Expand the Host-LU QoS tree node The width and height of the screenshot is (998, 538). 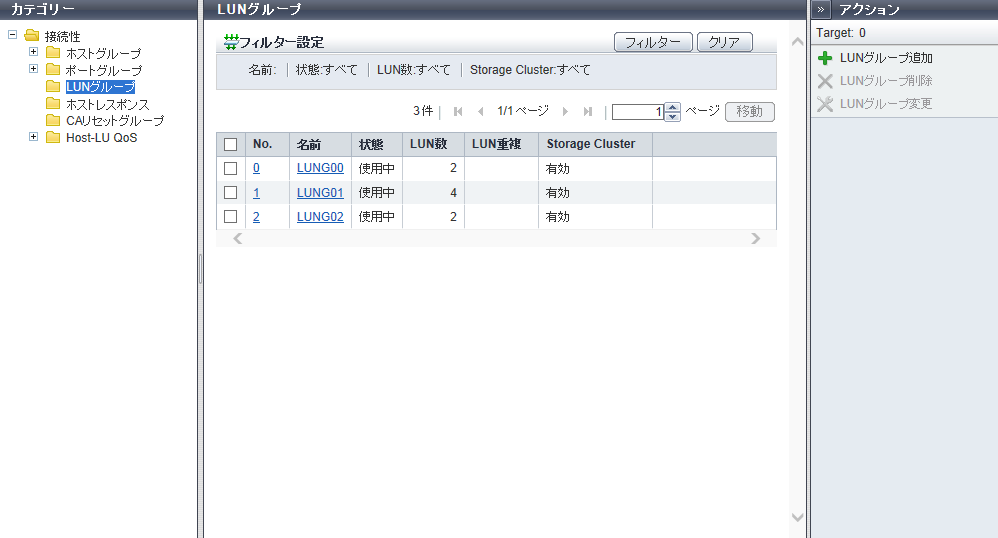[33, 137]
